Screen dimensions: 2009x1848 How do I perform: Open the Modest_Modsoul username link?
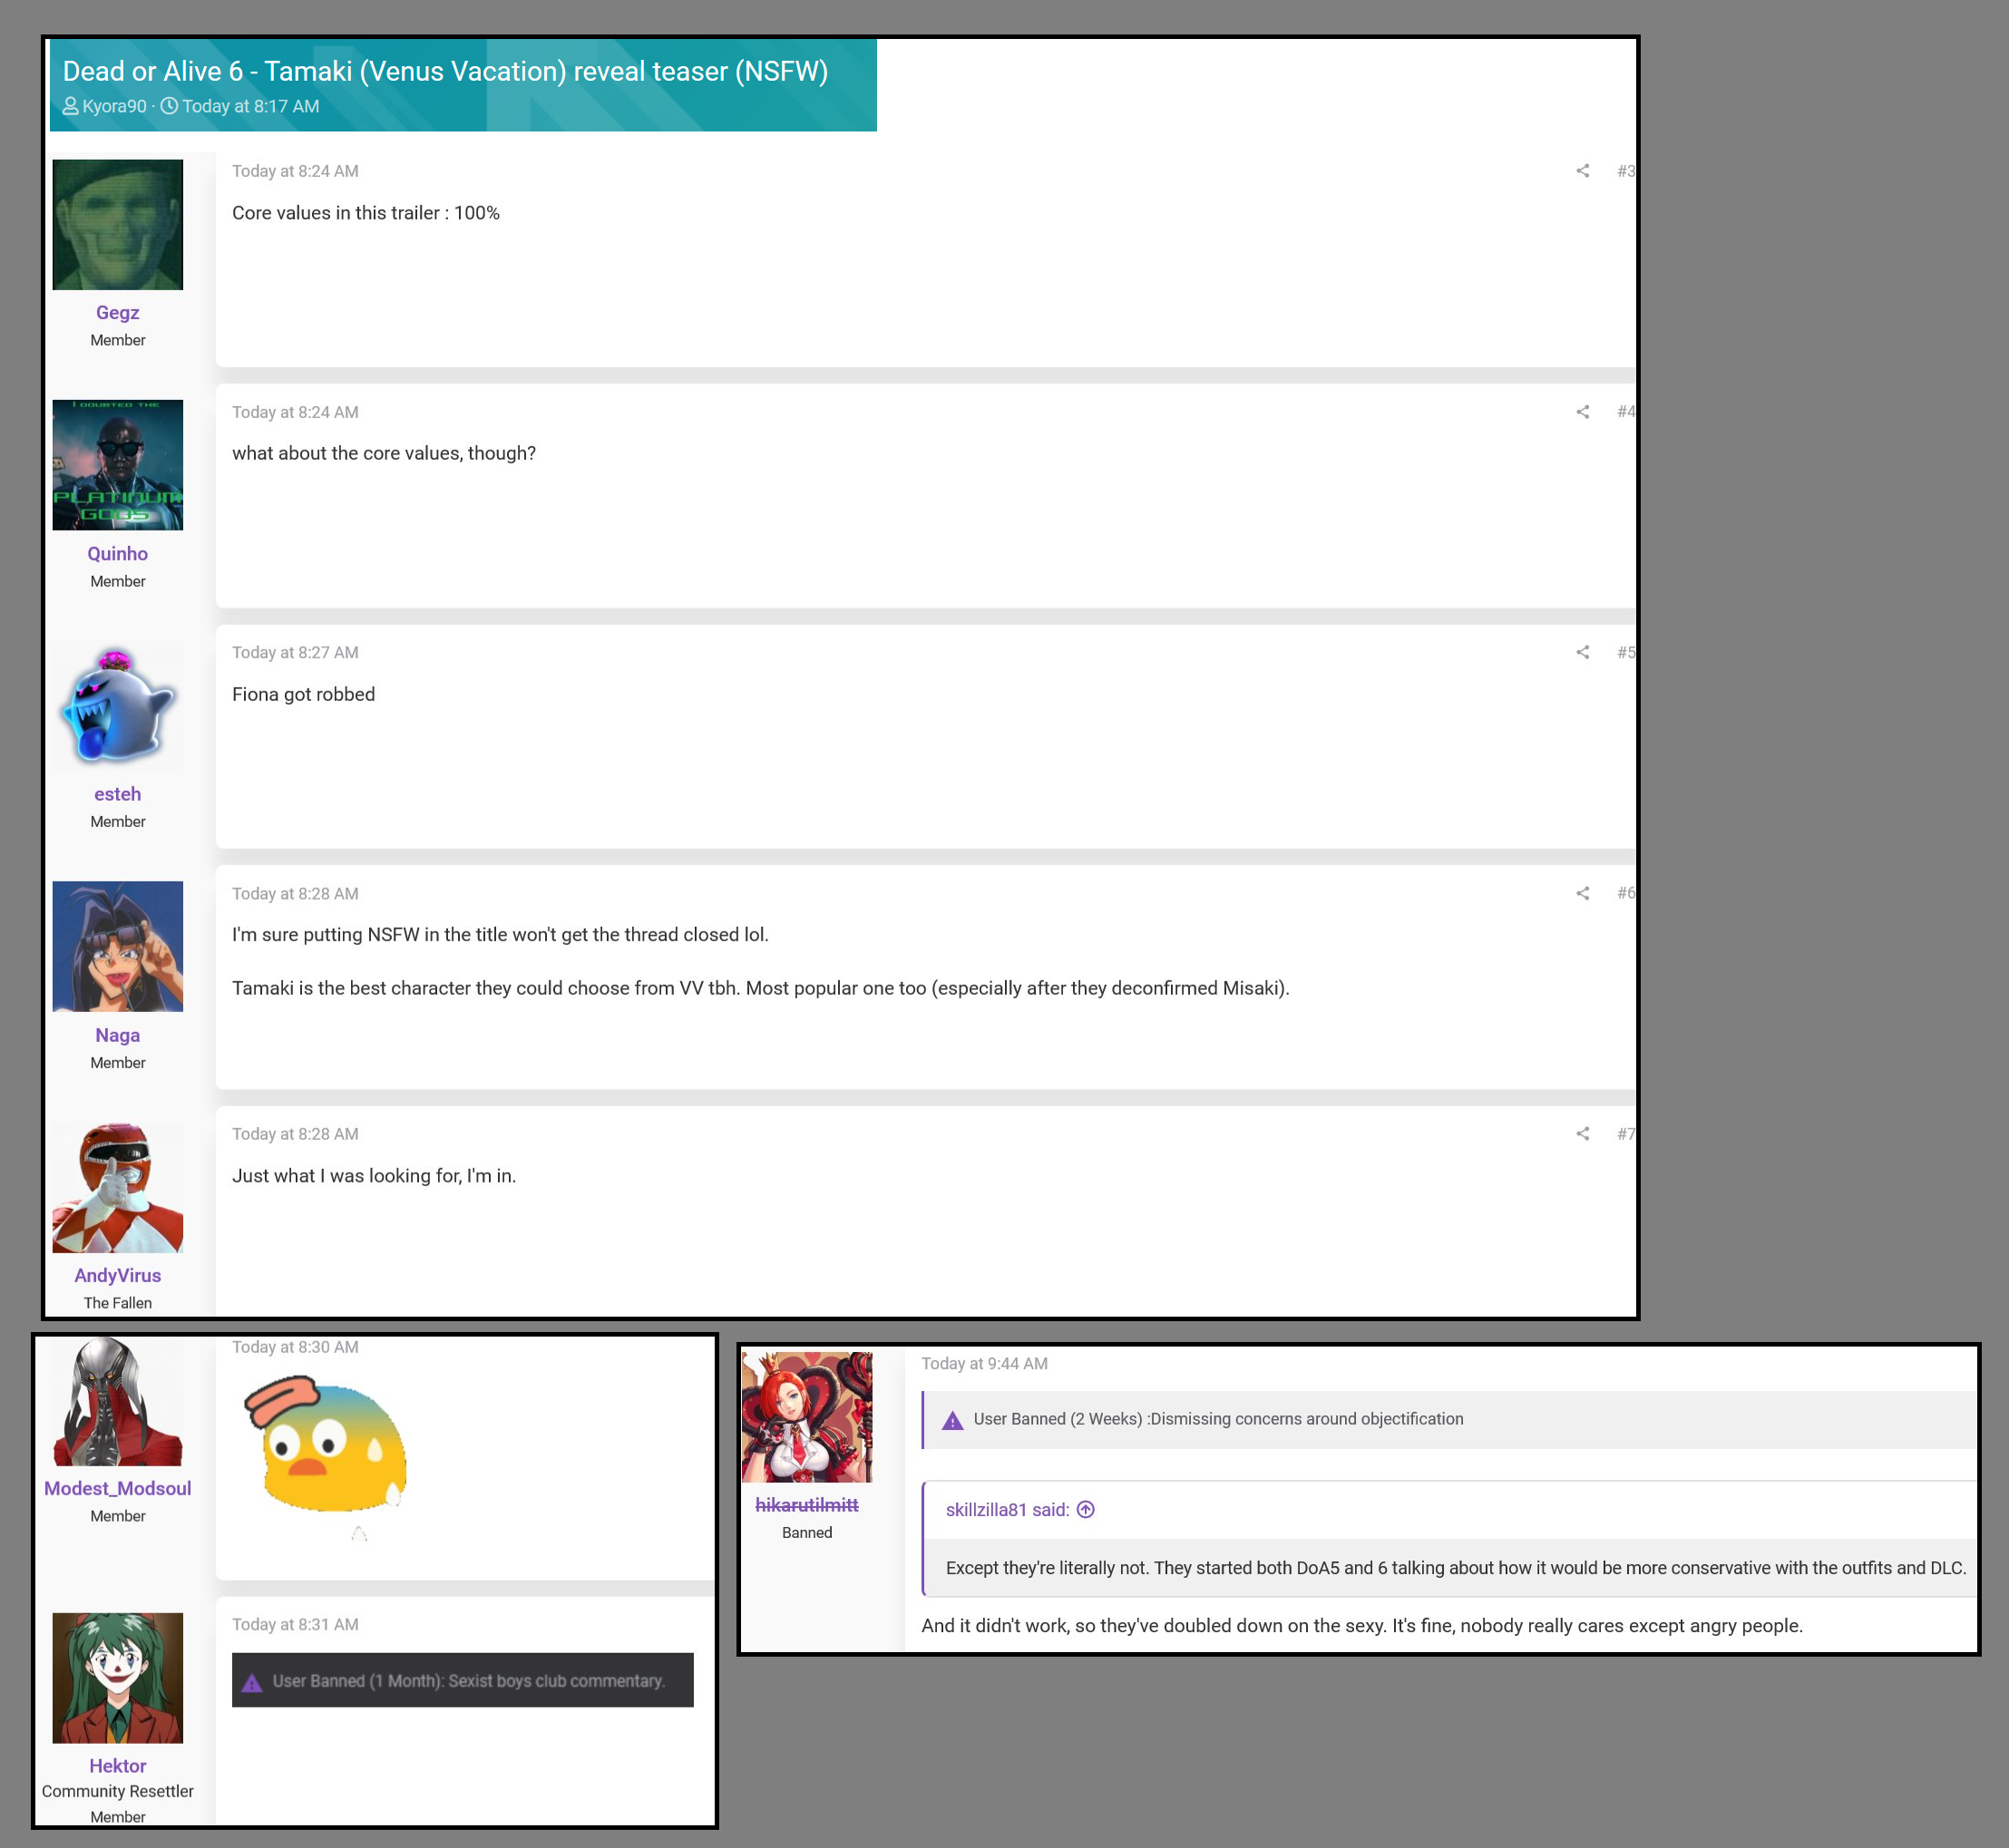pyautogui.click(x=118, y=1488)
